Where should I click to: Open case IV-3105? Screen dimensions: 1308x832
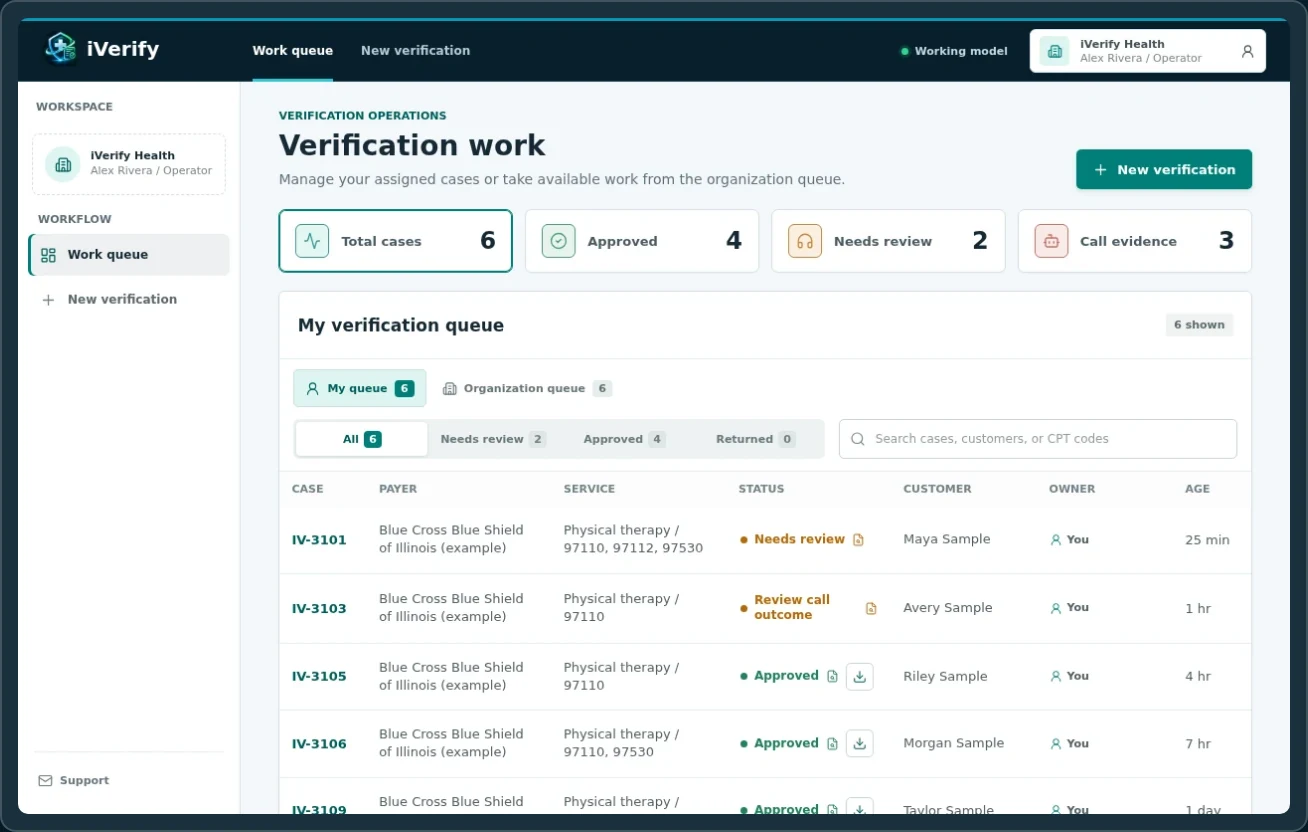[x=319, y=676]
